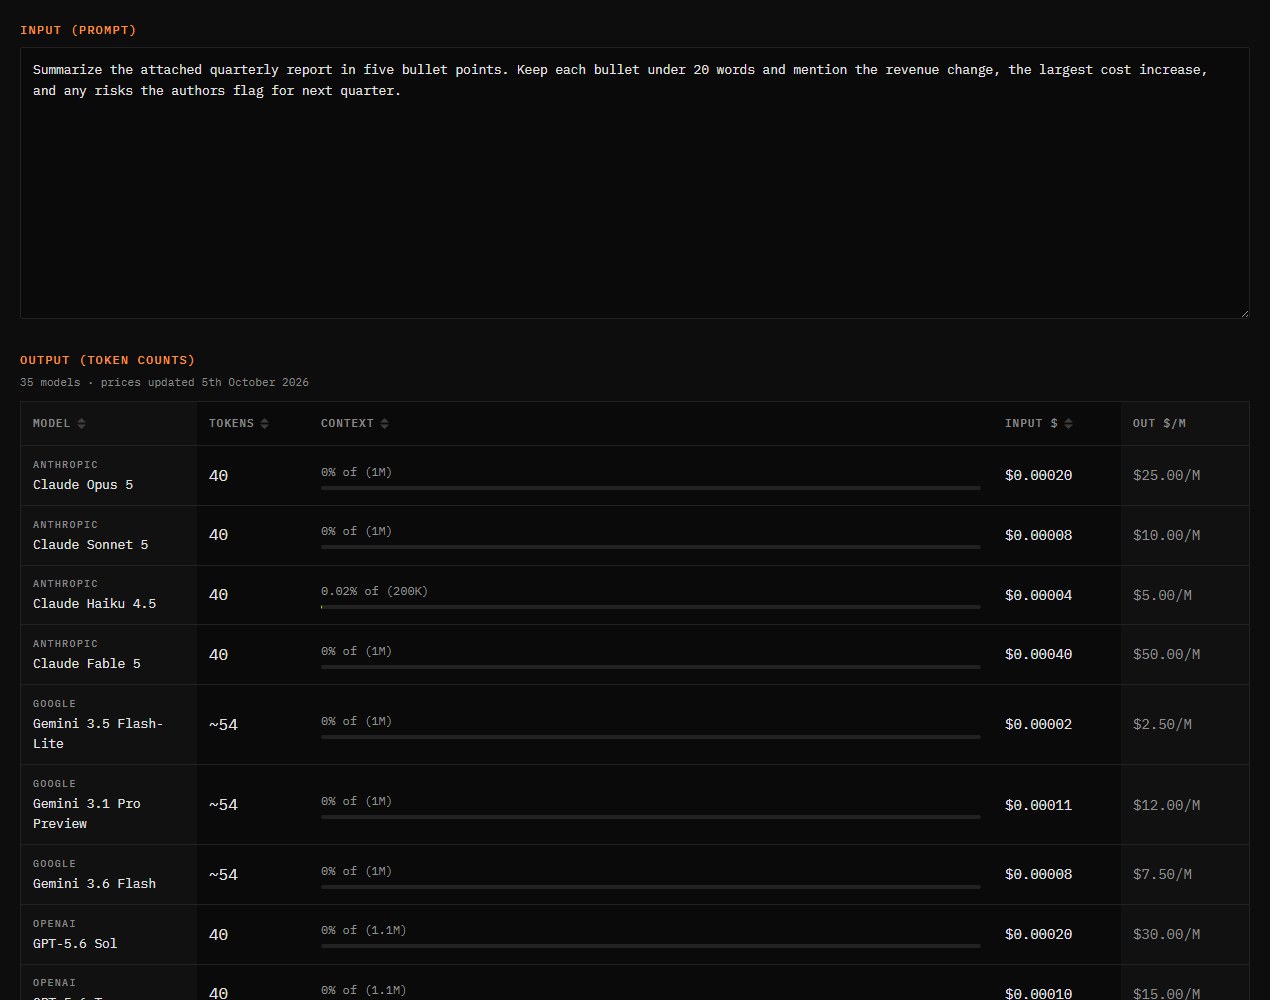
Task: Click the '35 models · prices updated' line
Action: 164,383
